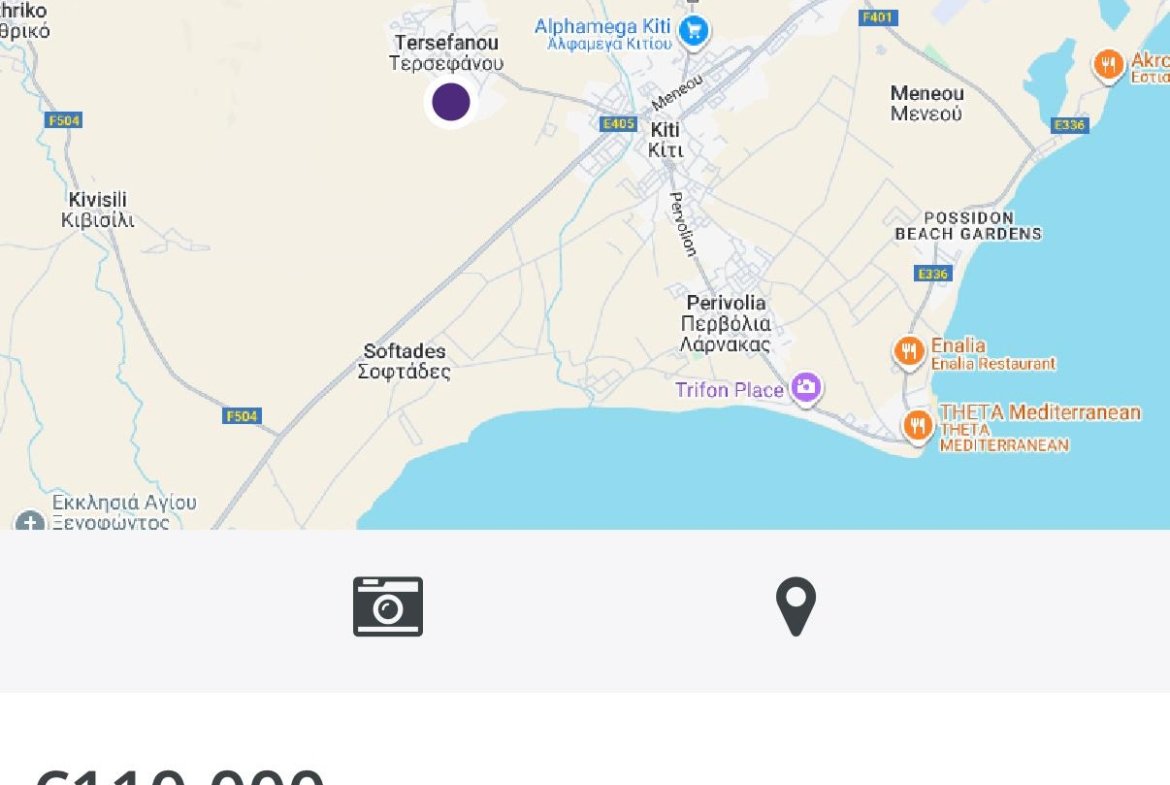The image size is (1170, 785).
Task: Select the Enalia restaurant fork-knife pin
Action: coord(908,351)
